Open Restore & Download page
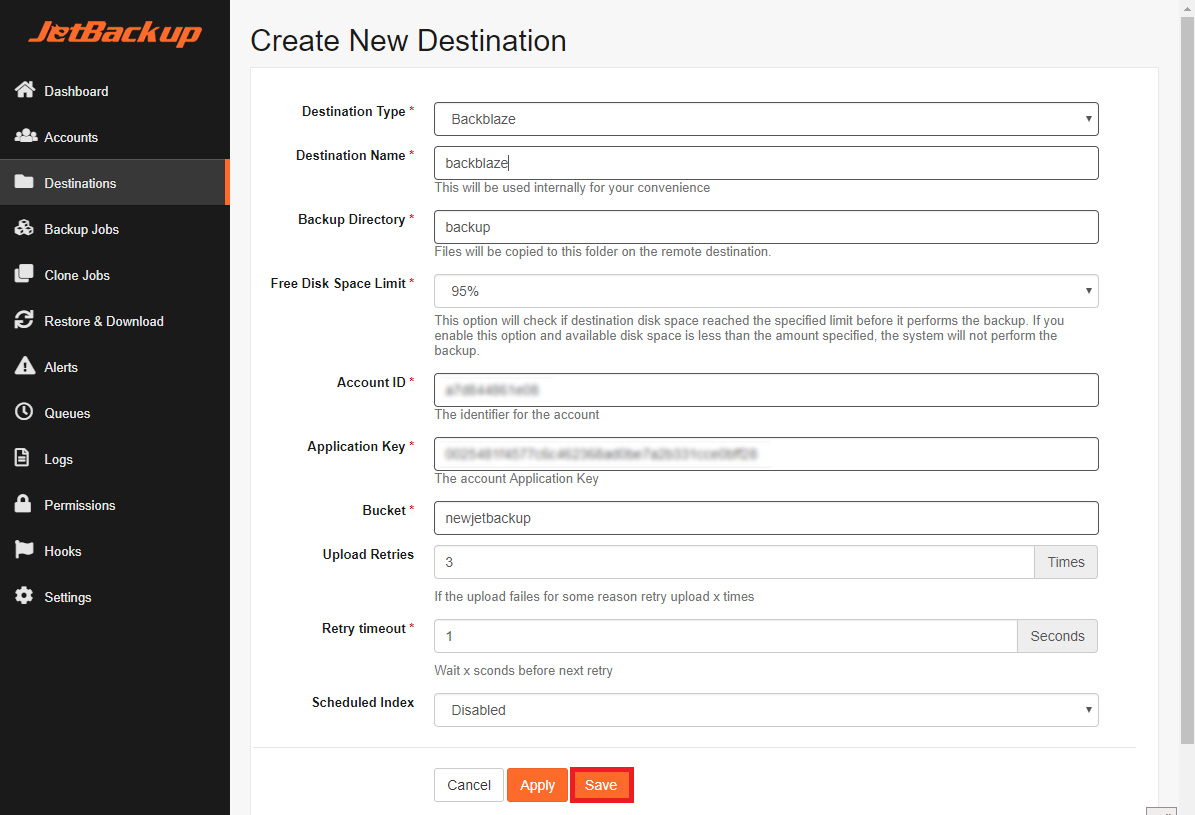This screenshot has width=1195, height=815. pos(114,321)
